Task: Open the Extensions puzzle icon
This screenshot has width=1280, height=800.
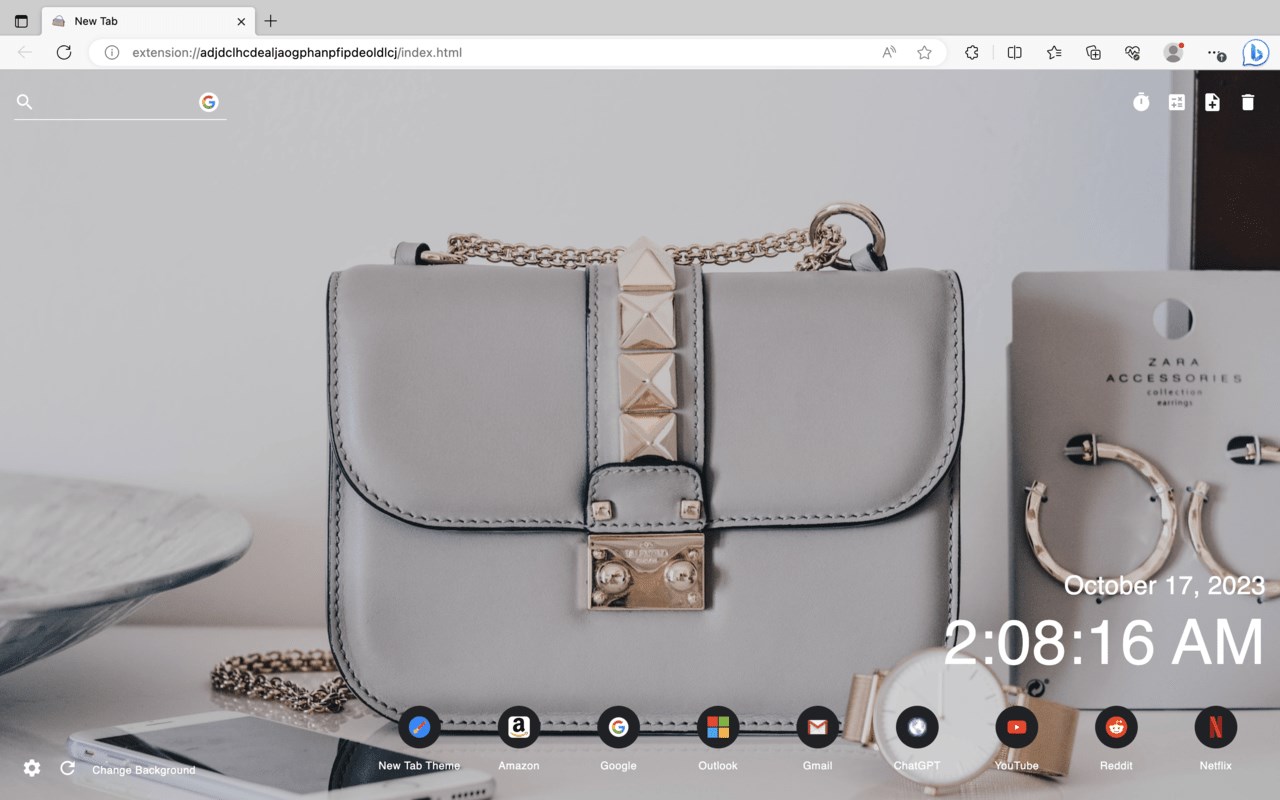Action: tap(972, 53)
